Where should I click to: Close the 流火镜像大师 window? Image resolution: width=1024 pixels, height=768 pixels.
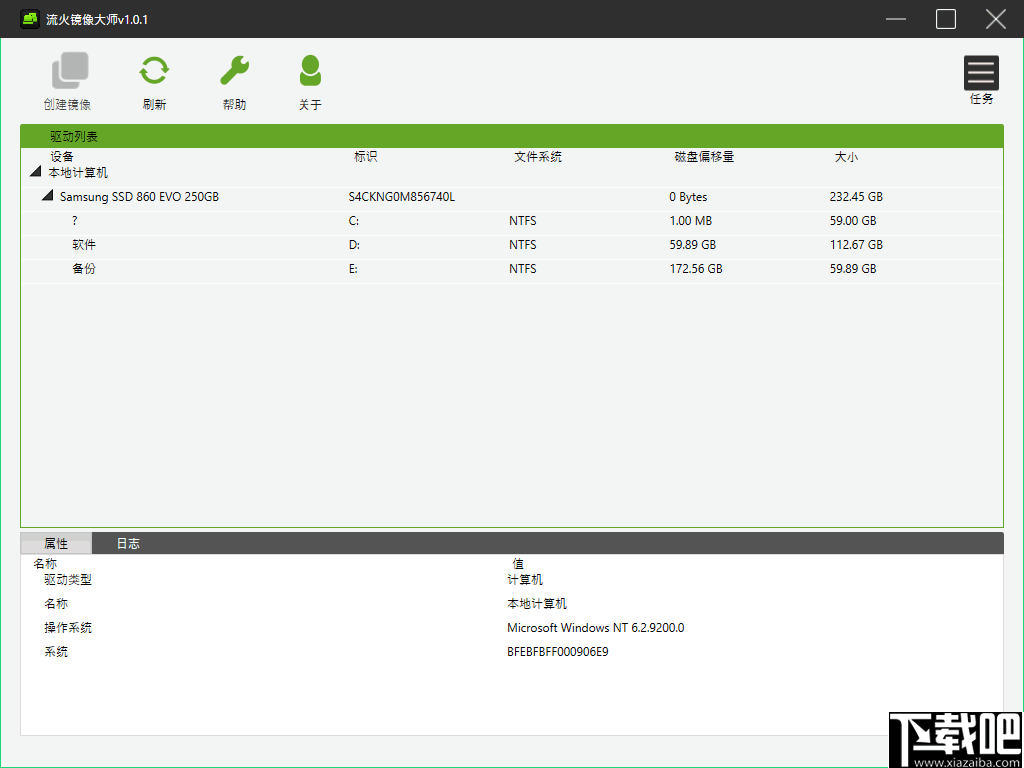click(995, 19)
